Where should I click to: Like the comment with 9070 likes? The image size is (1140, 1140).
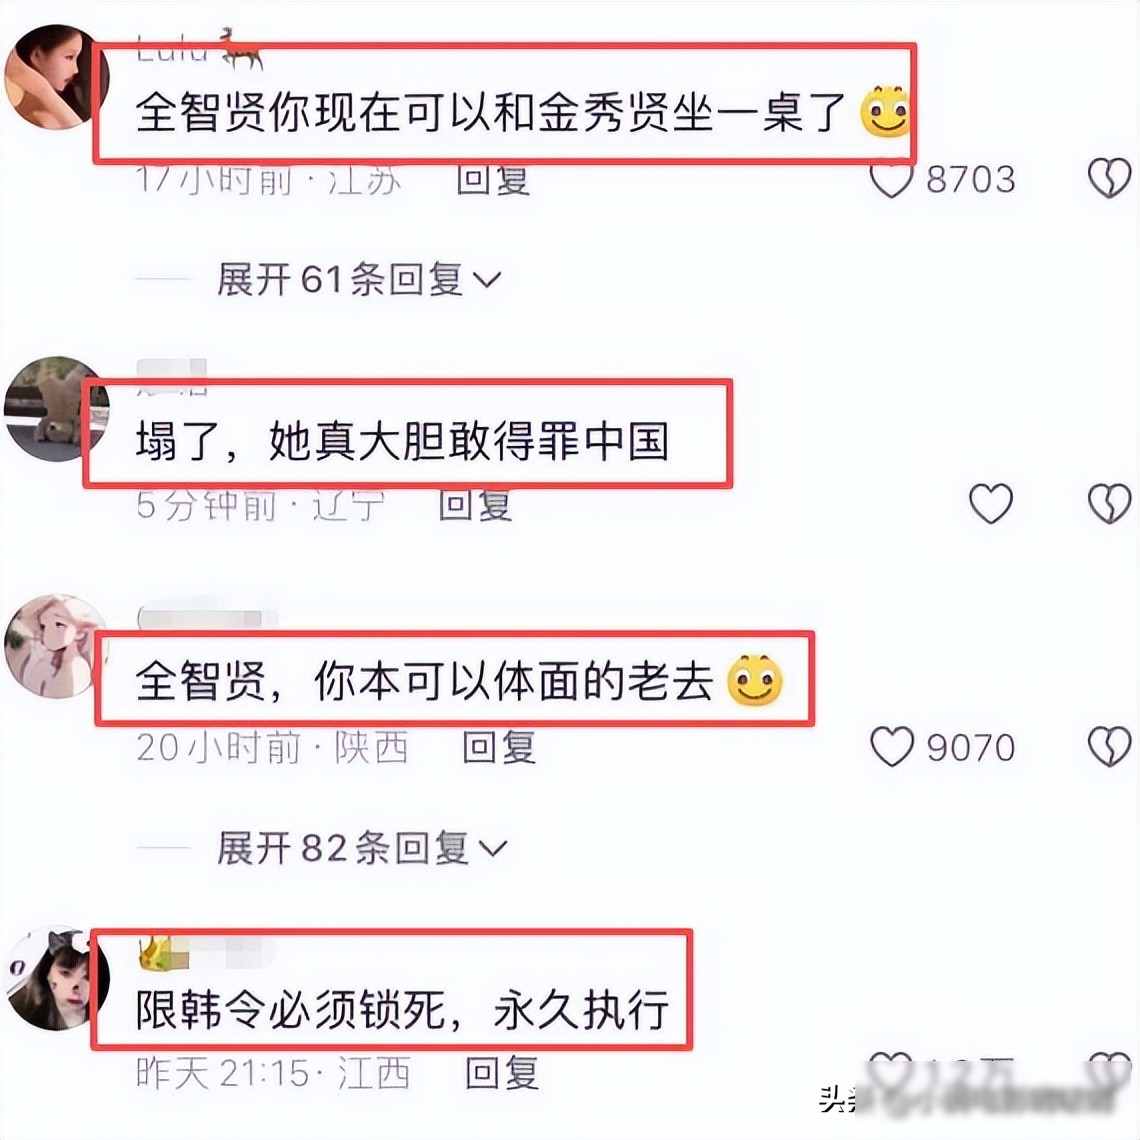point(891,747)
